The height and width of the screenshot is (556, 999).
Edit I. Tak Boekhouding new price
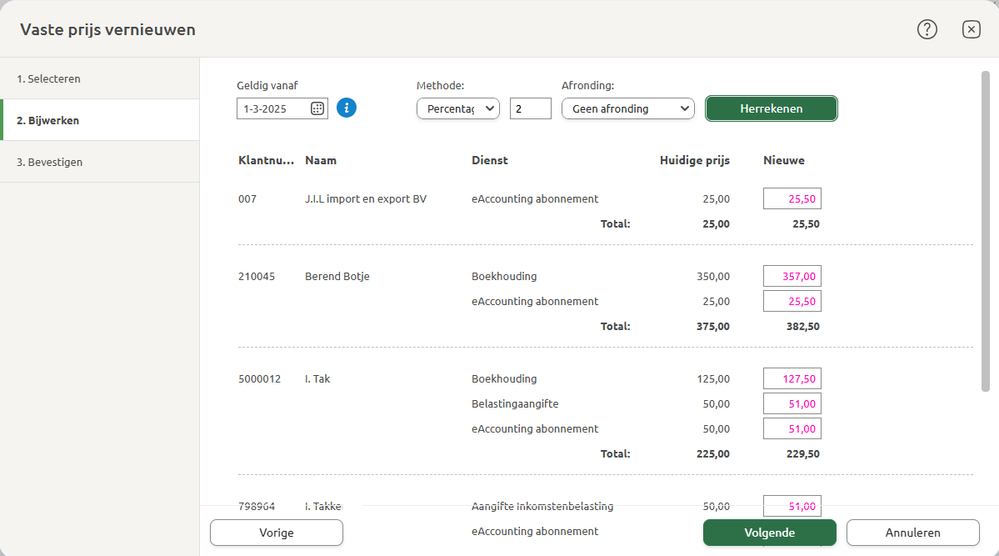tap(792, 379)
